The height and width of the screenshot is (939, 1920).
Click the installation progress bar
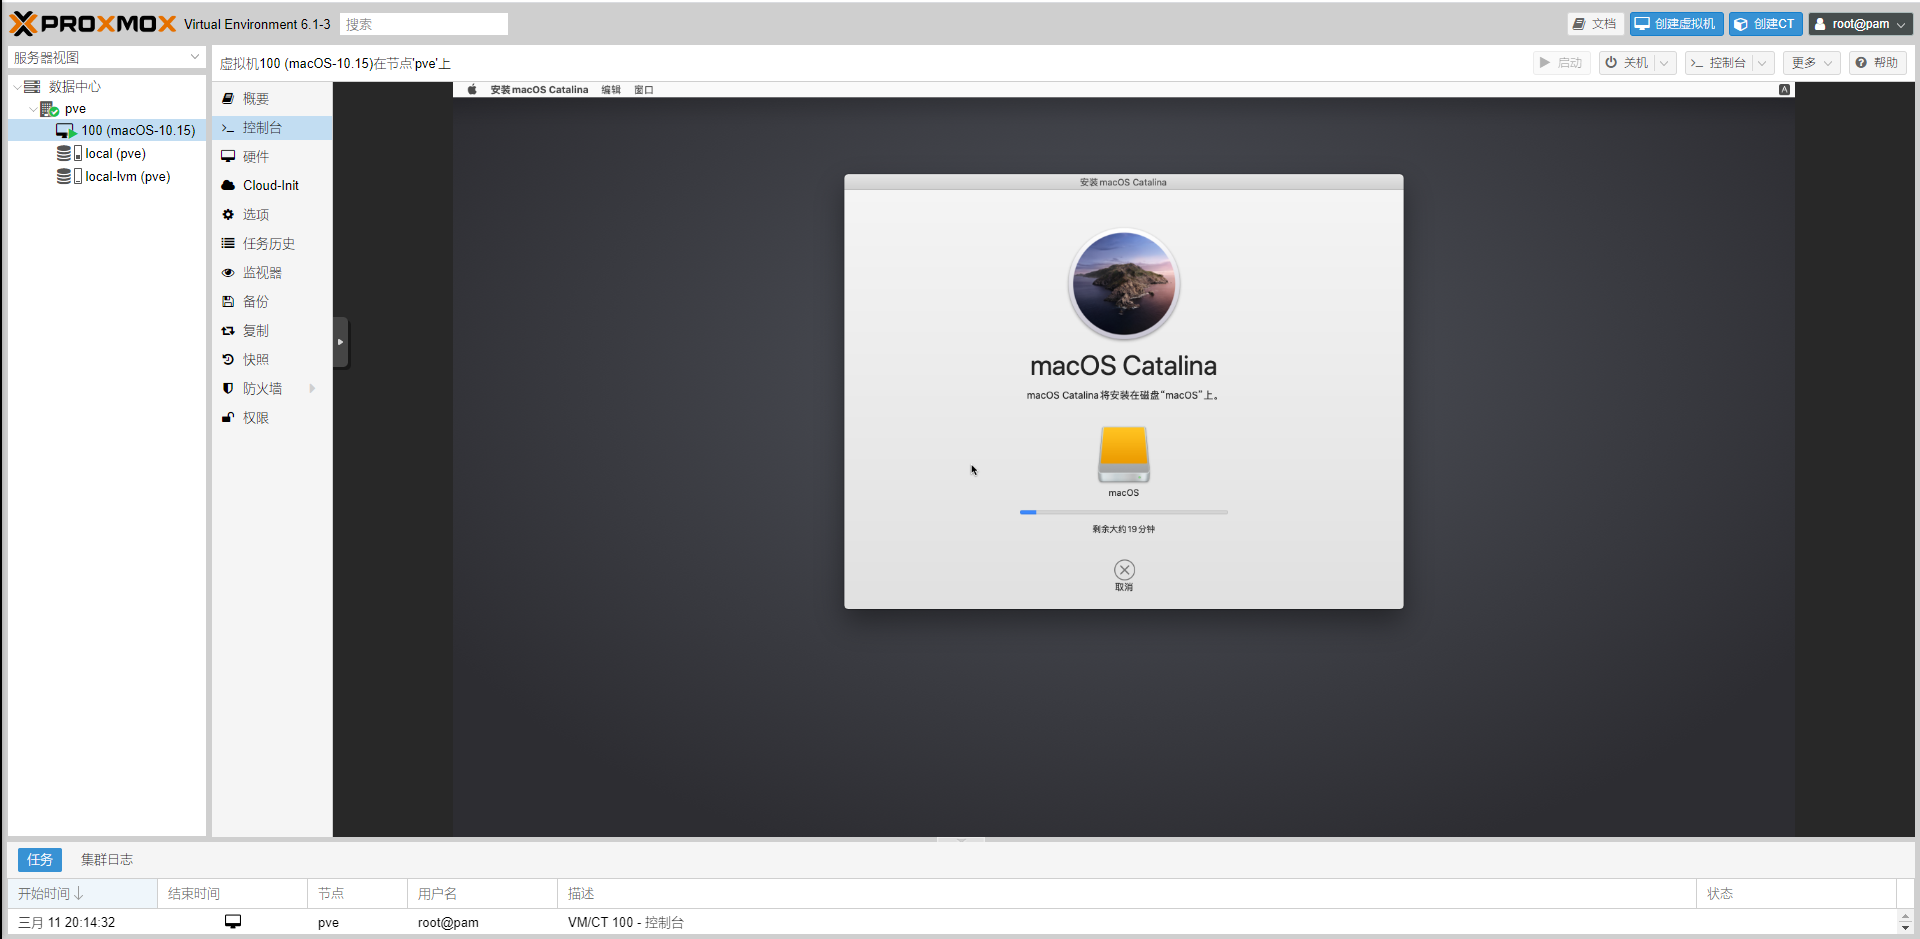[x=1123, y=512]
